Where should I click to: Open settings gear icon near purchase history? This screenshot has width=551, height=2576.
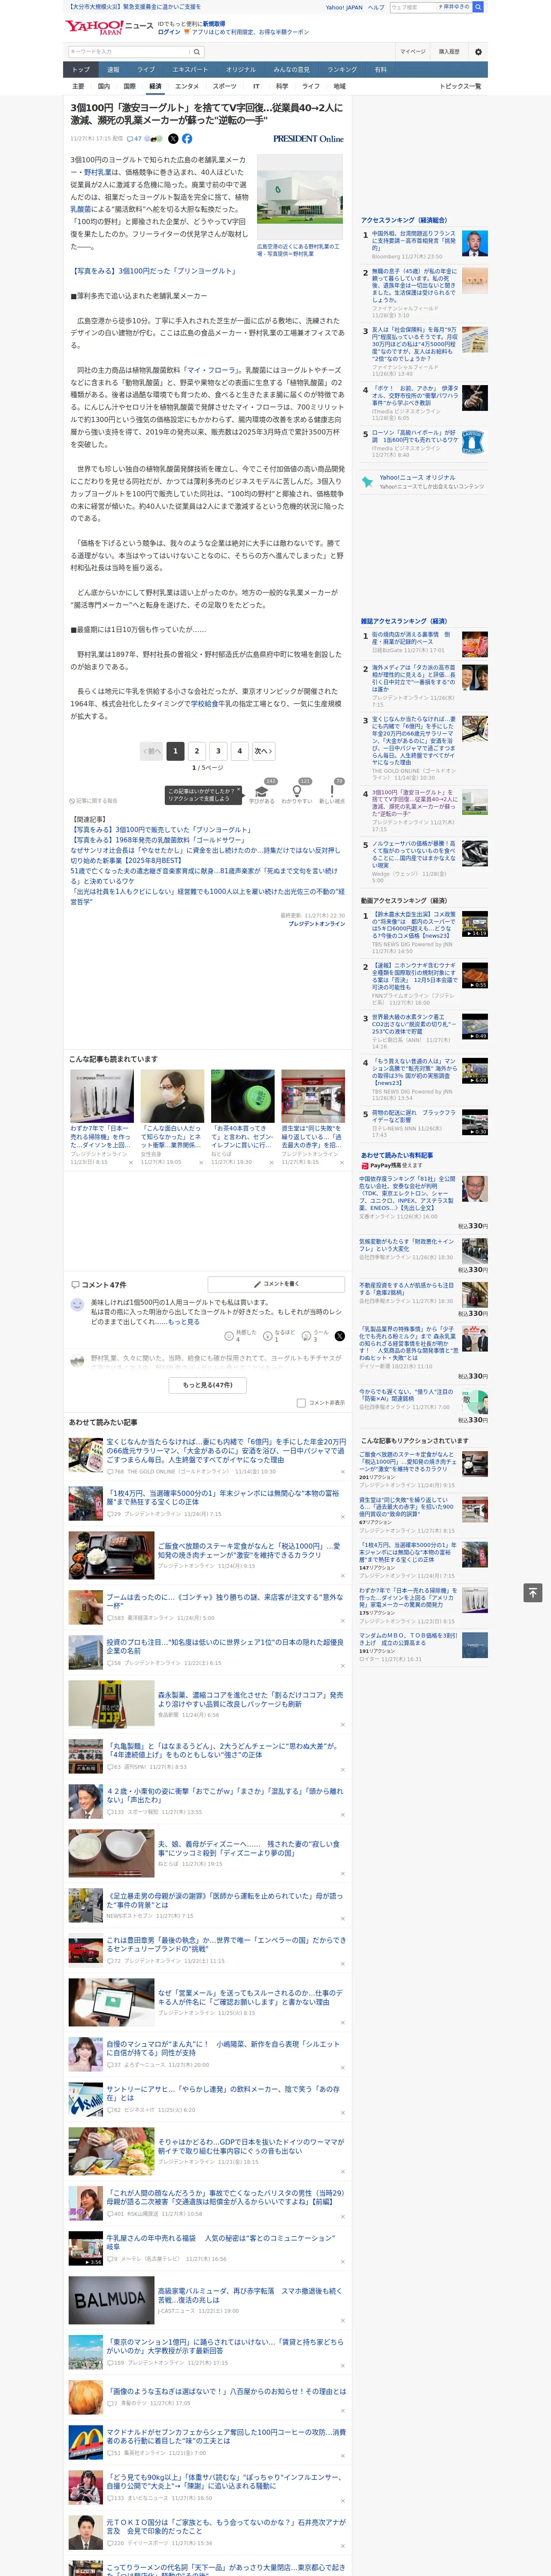pyautogui.click(x=478, y=51)
